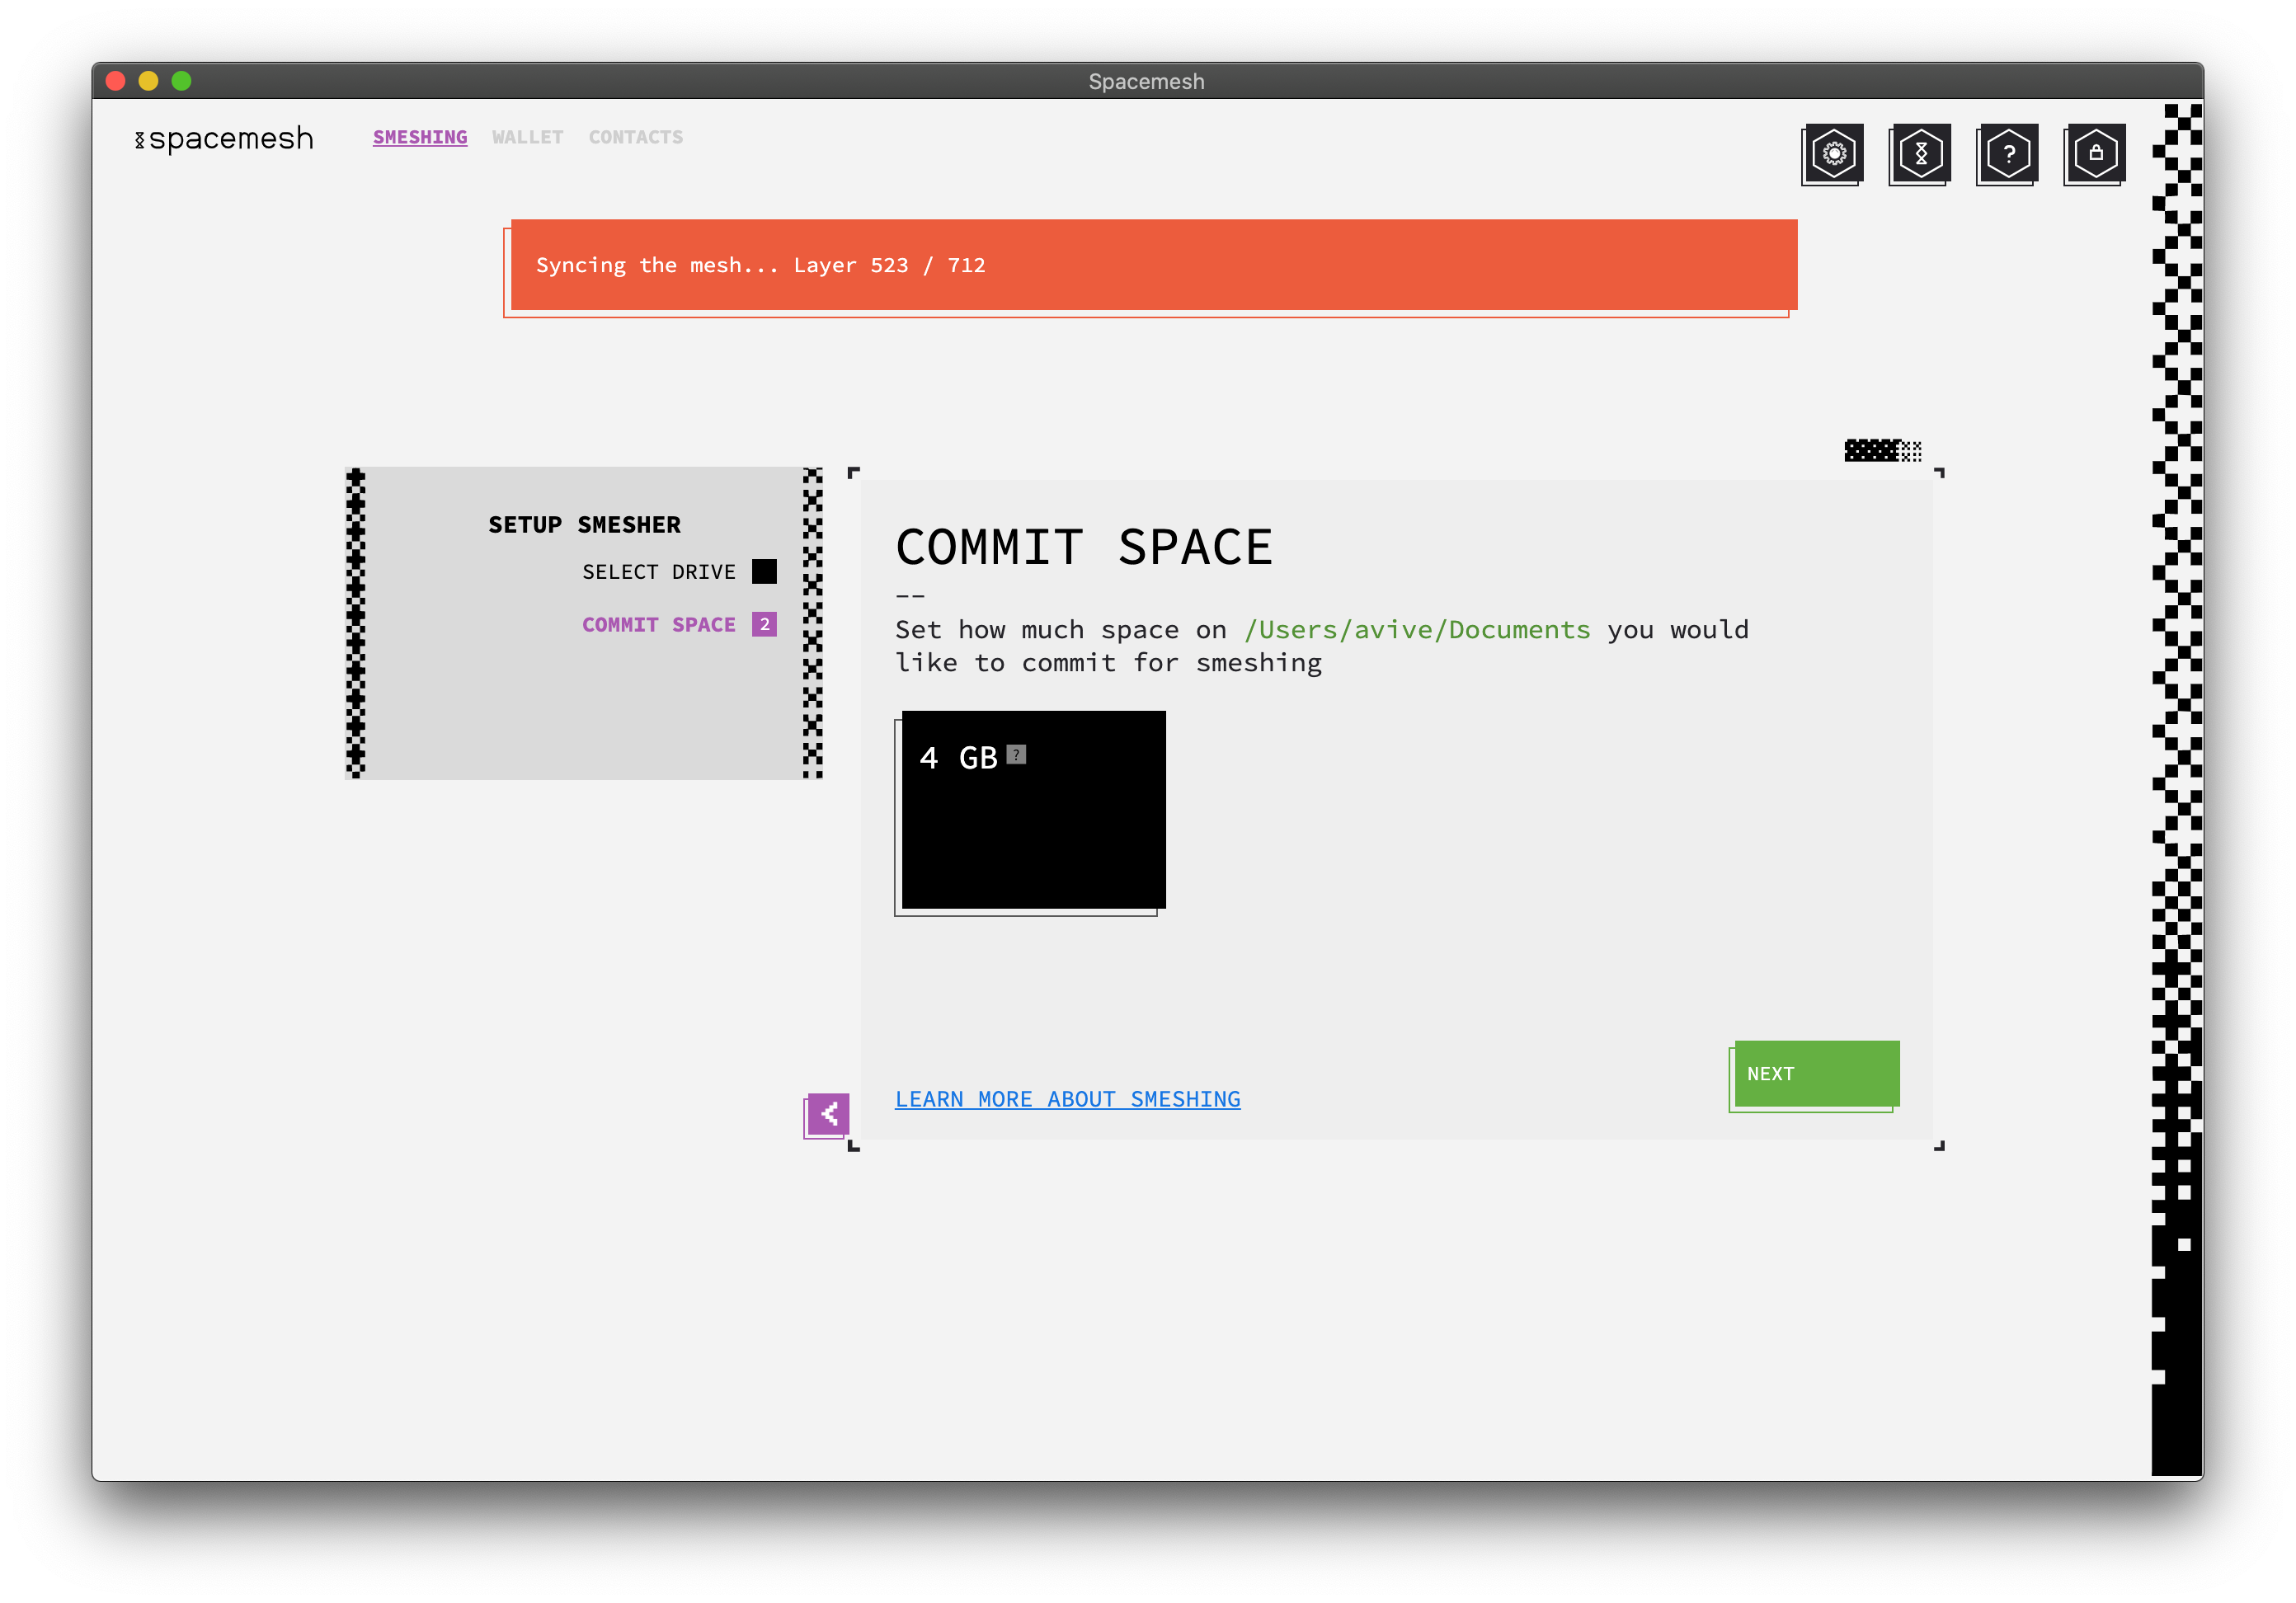Go back with the purple chevron button
Image resolution: width=2296 pixels, height=1603 pixels.
tap(828, 1114)
